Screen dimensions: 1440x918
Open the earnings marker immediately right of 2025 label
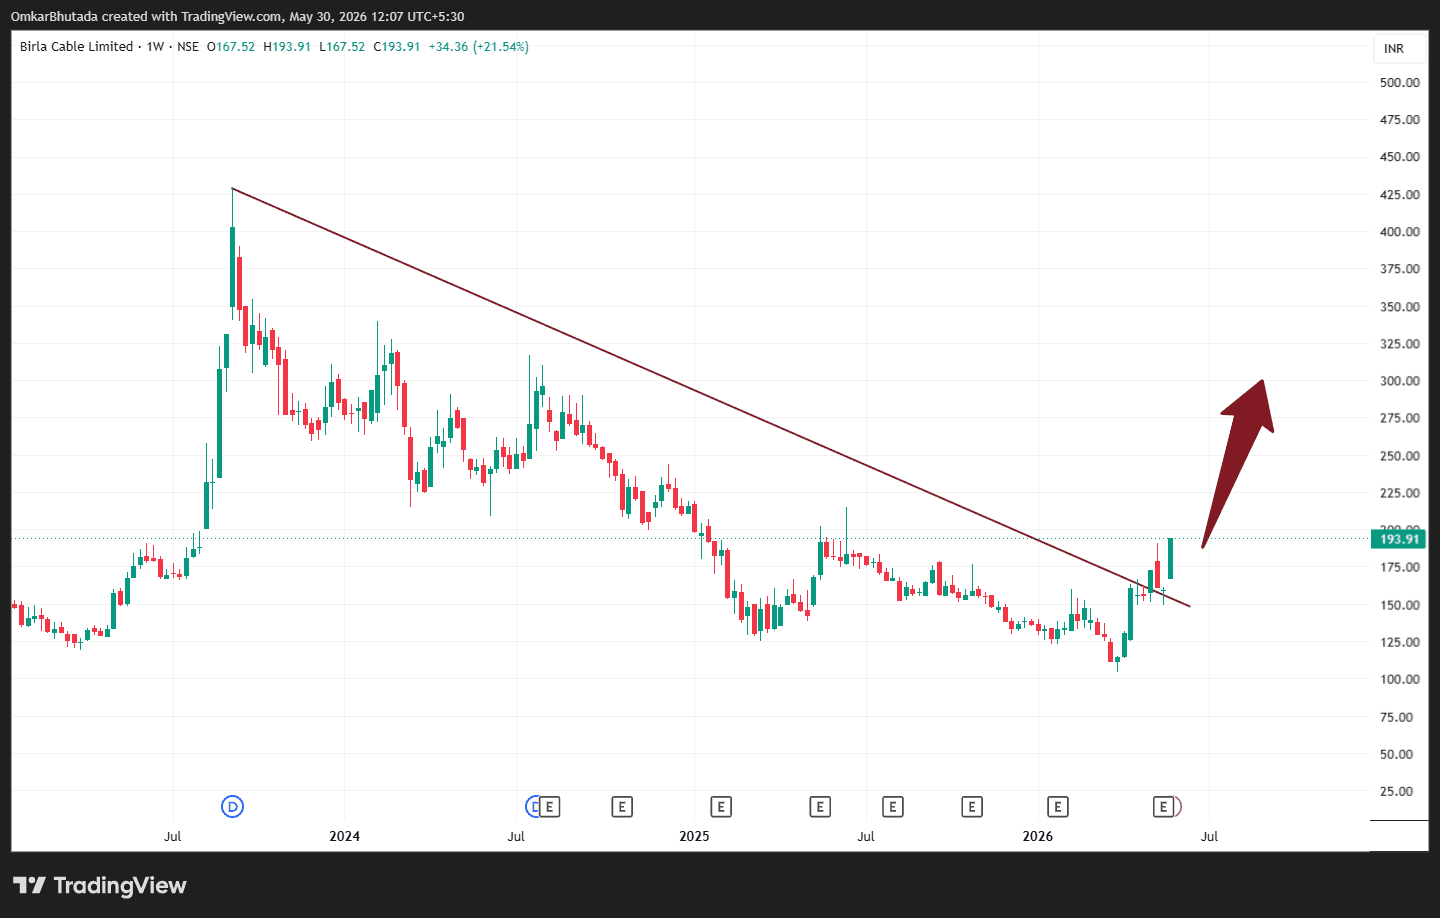click(721, 807)
